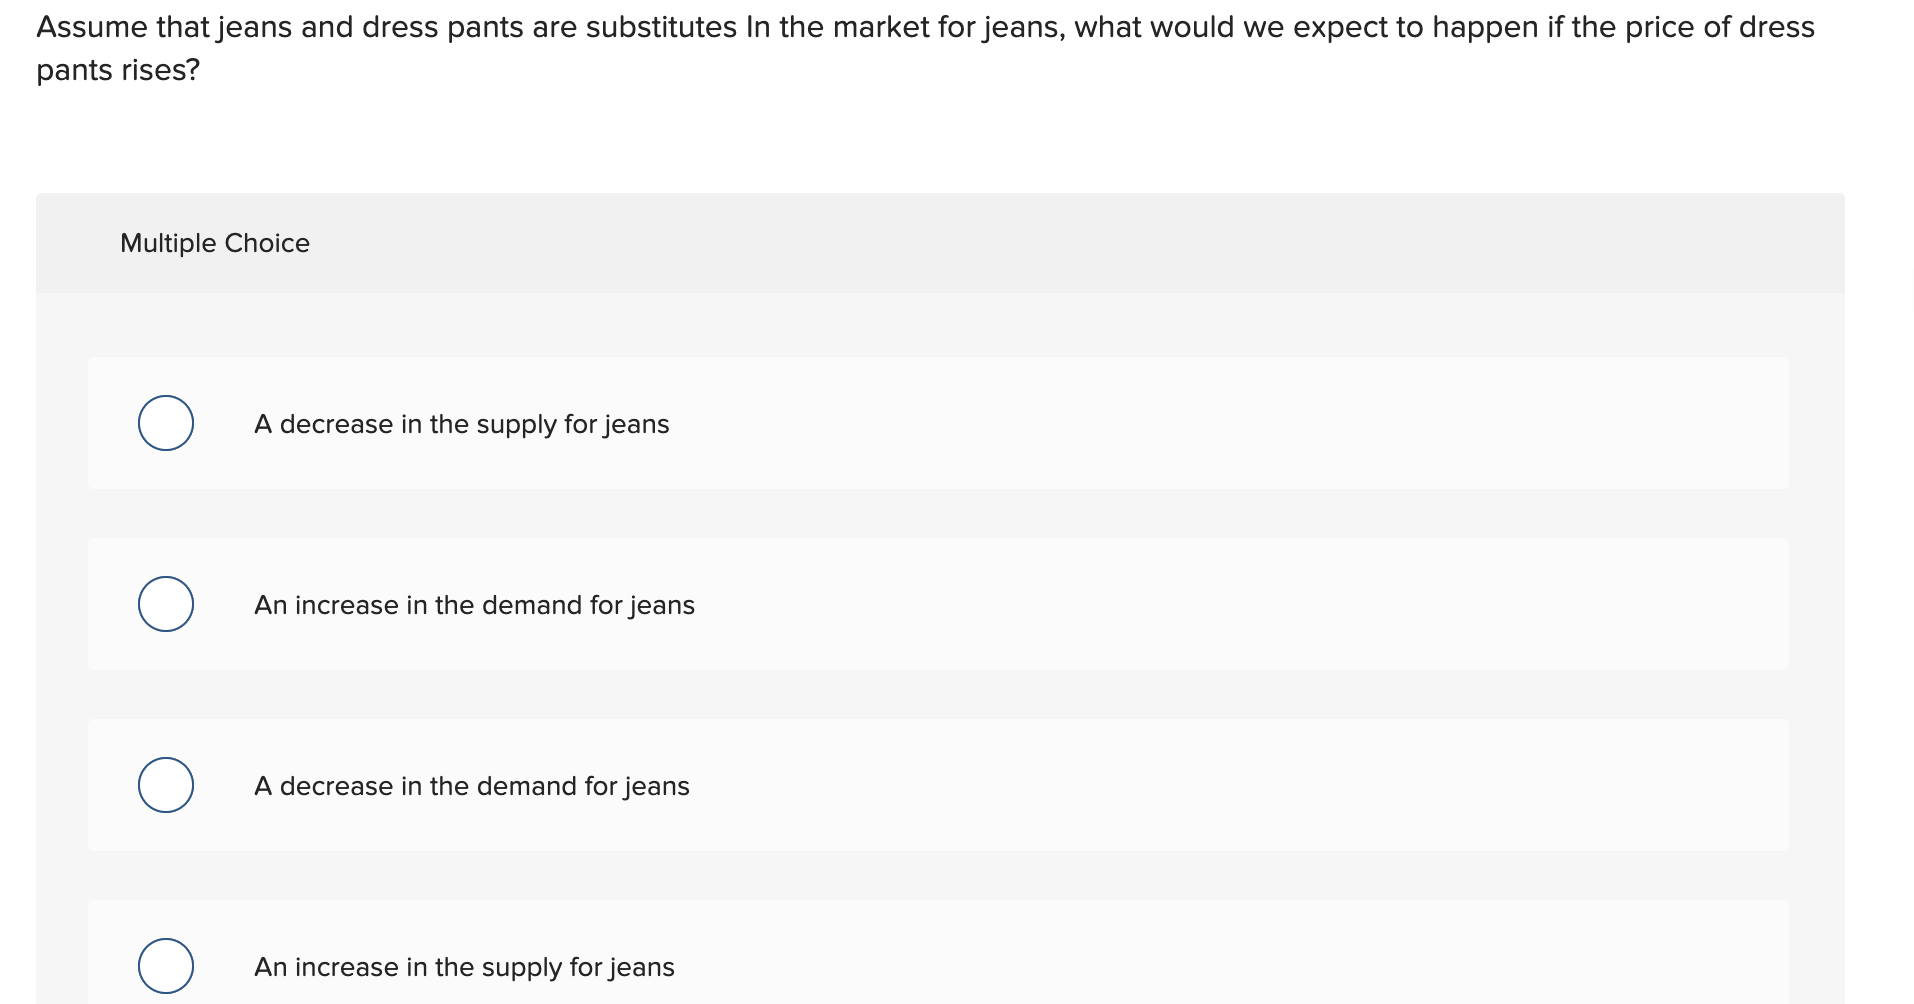Screen dimensions: 1914x1004
Task: Choose 'A decrease in the demand for jeans'
Action: tap(165, 785)
